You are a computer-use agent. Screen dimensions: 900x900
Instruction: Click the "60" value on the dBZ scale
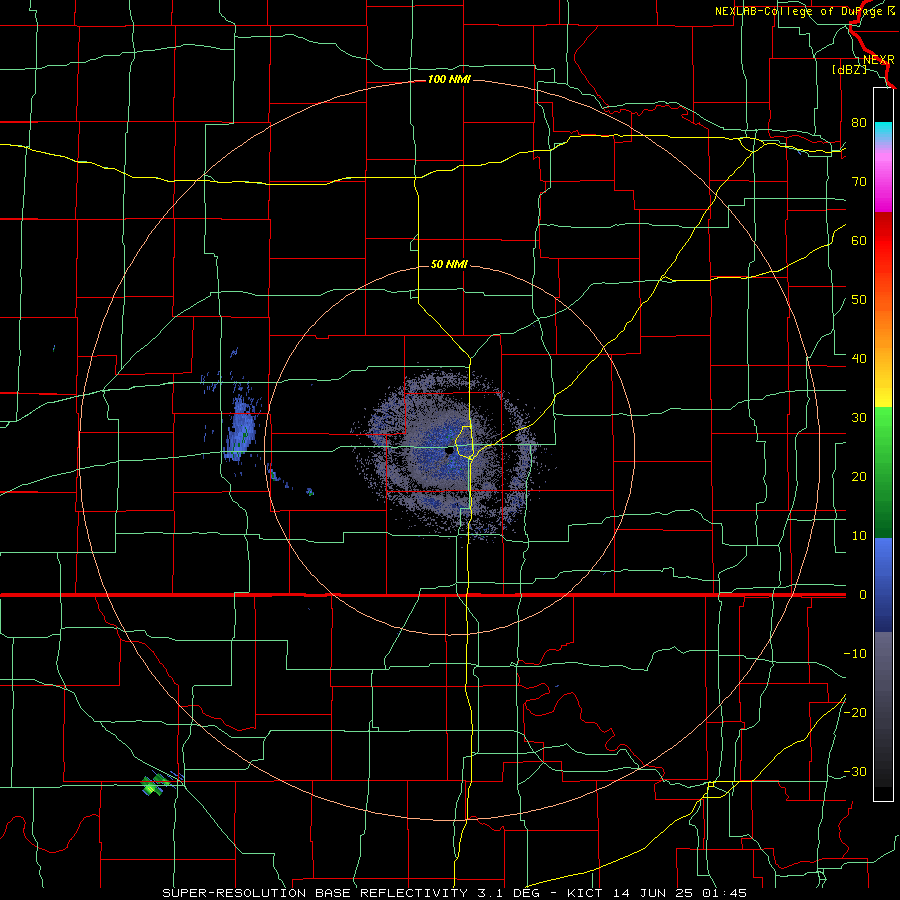[x=859, y=240]
